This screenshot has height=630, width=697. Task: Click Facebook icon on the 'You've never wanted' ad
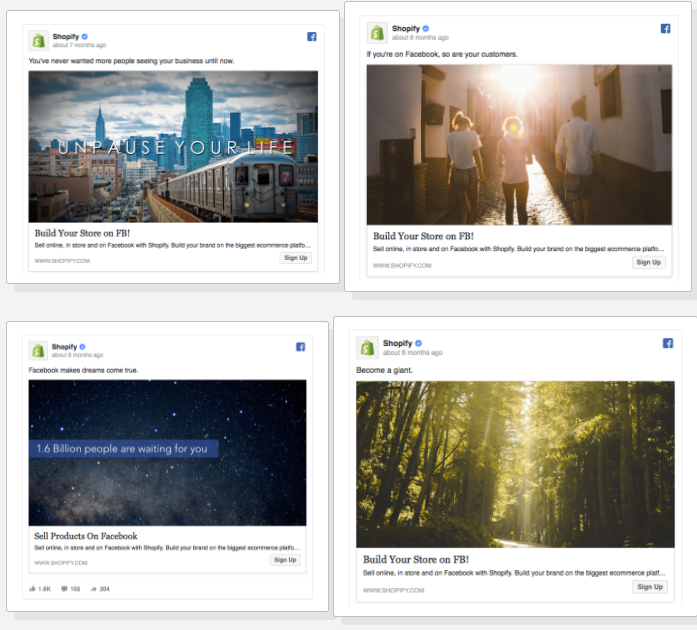tap(312, 36)
